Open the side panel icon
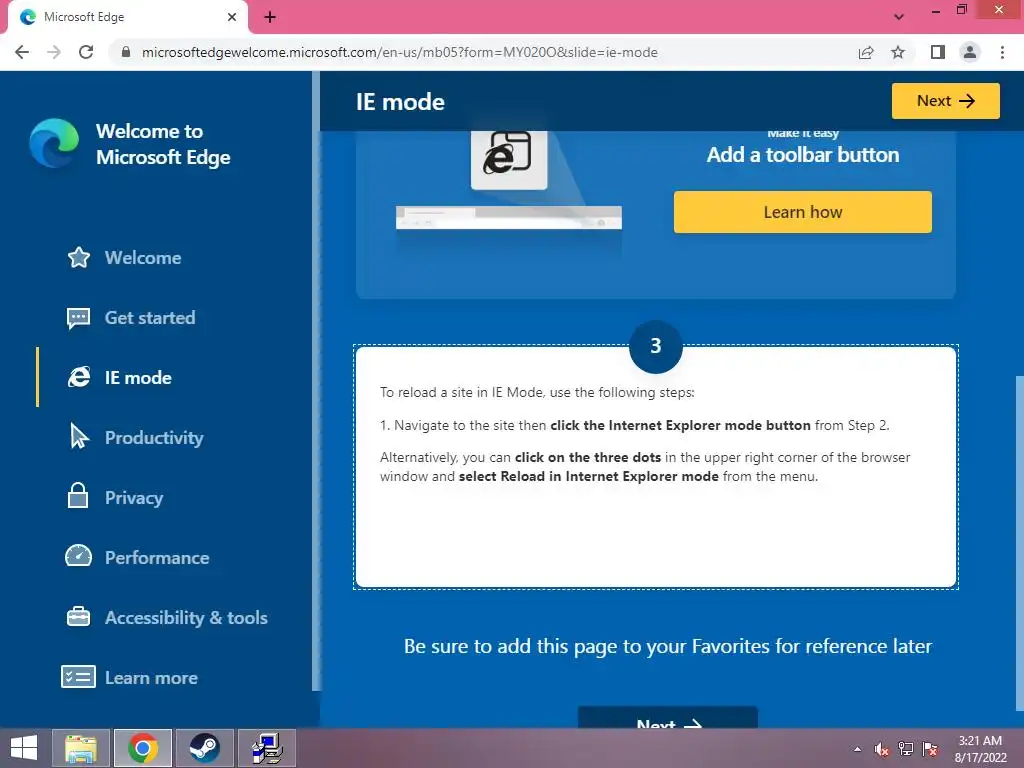 938,52
